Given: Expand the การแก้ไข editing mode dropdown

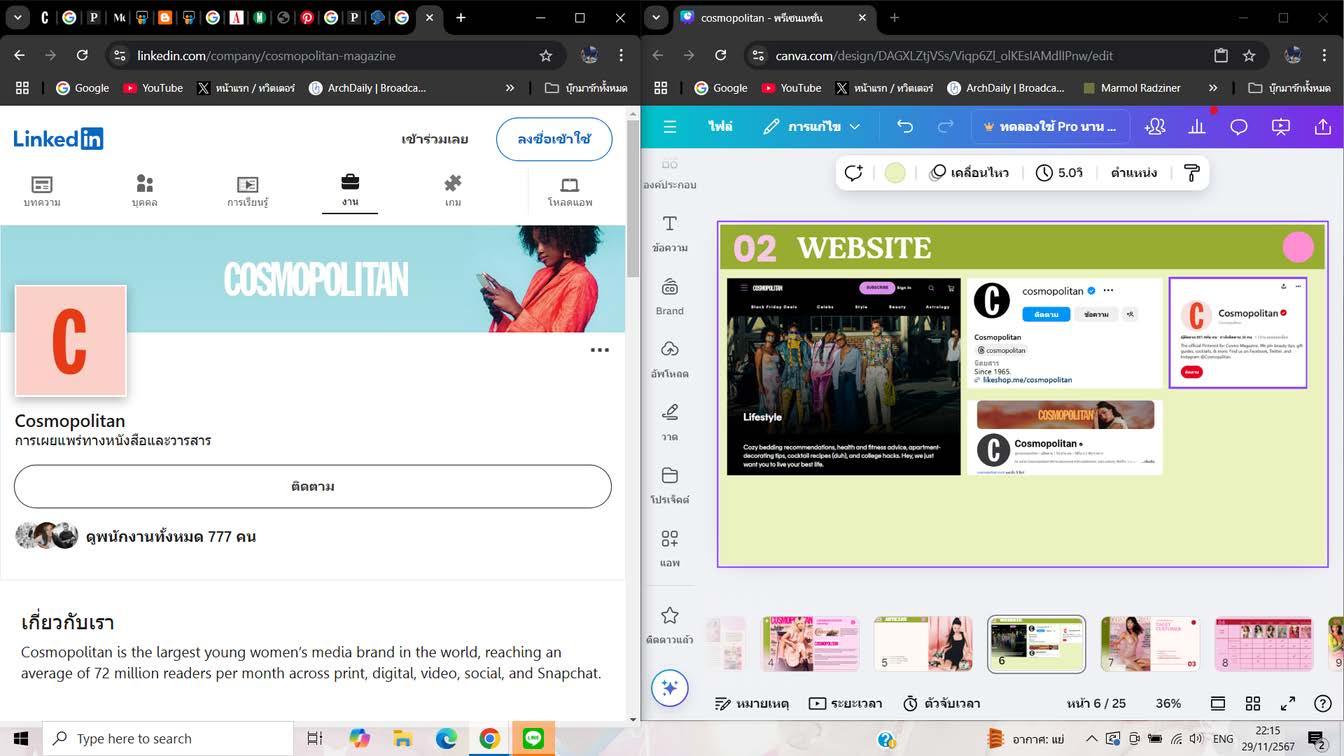Looking at the screenshot, I should pos(811,127).
